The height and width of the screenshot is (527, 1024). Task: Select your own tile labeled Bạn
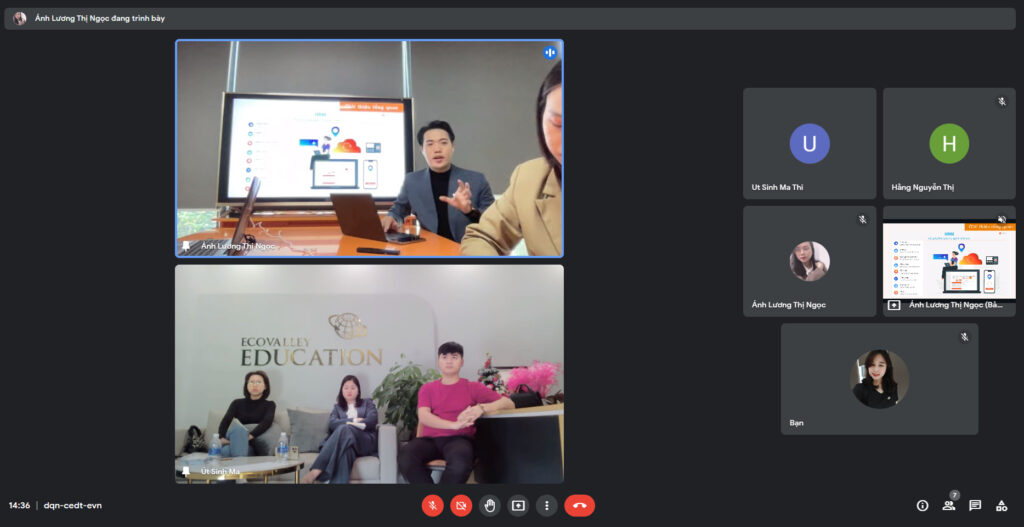[x=879, y=379]
